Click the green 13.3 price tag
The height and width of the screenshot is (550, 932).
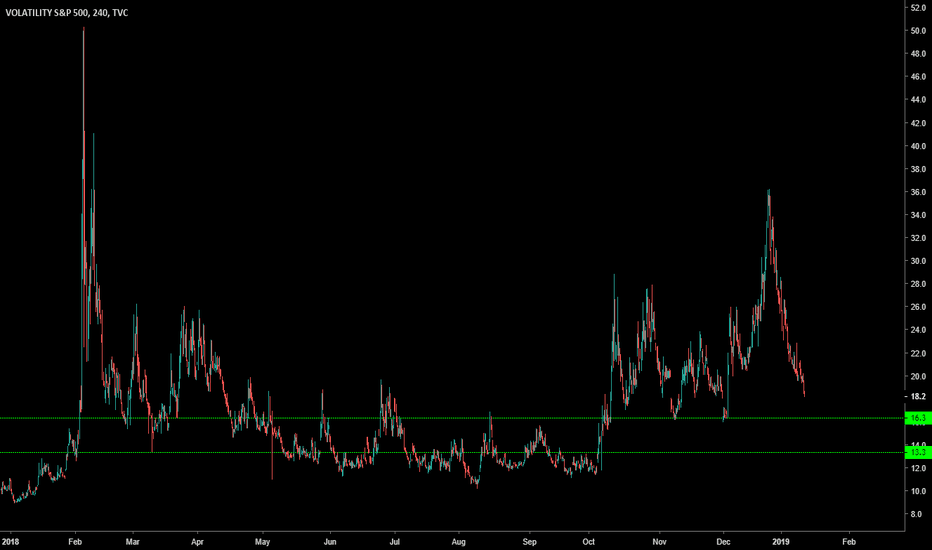pos(918,452)
